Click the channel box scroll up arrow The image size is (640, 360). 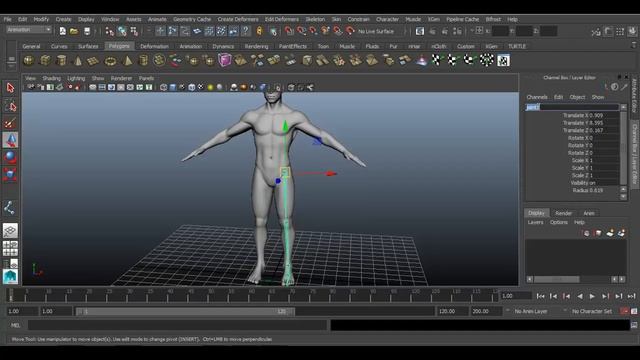point(623,107)
